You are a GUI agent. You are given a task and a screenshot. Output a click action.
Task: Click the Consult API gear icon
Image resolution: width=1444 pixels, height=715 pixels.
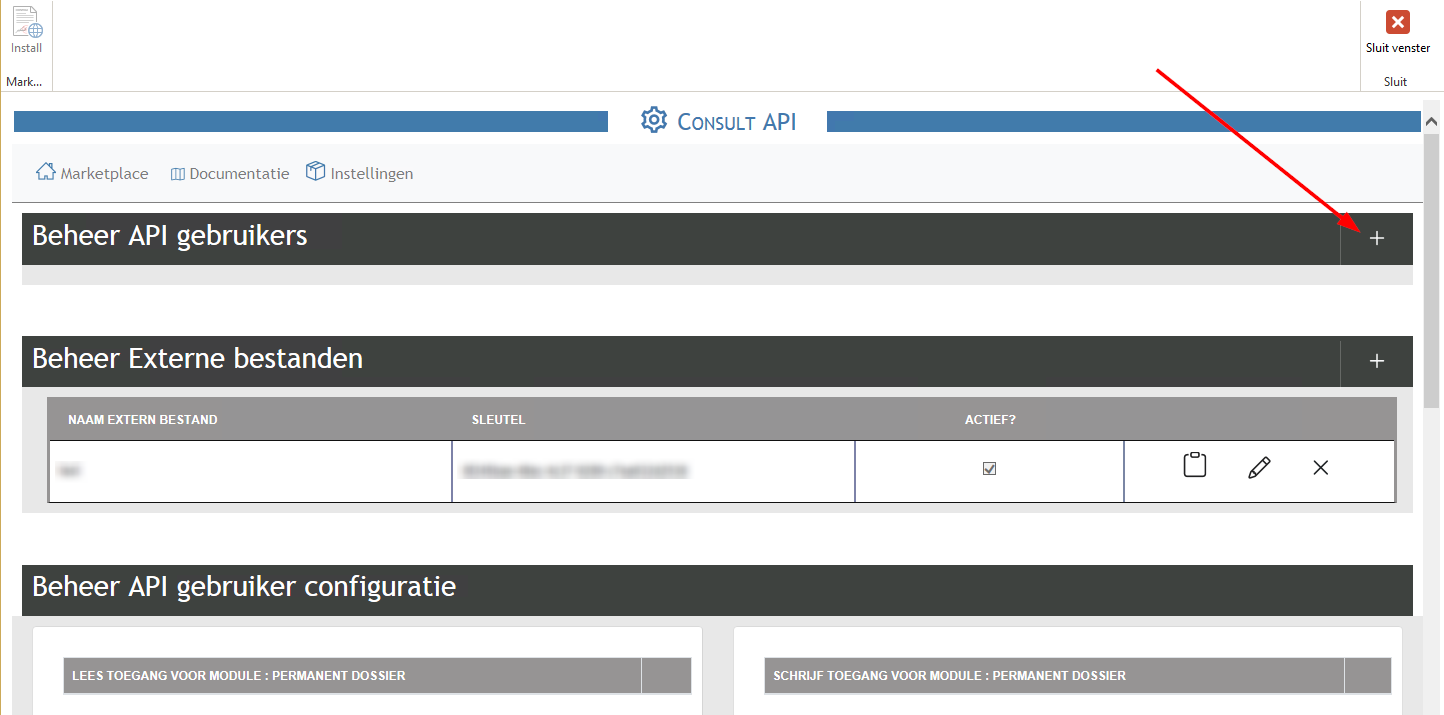[x=654, y=120]
